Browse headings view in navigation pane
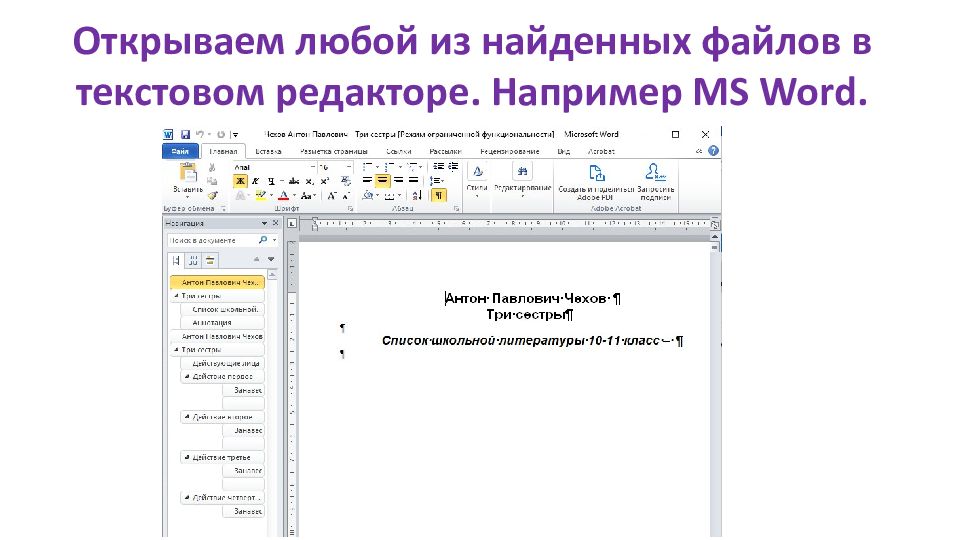Viewport: 960px width, 540px height. 176,261
